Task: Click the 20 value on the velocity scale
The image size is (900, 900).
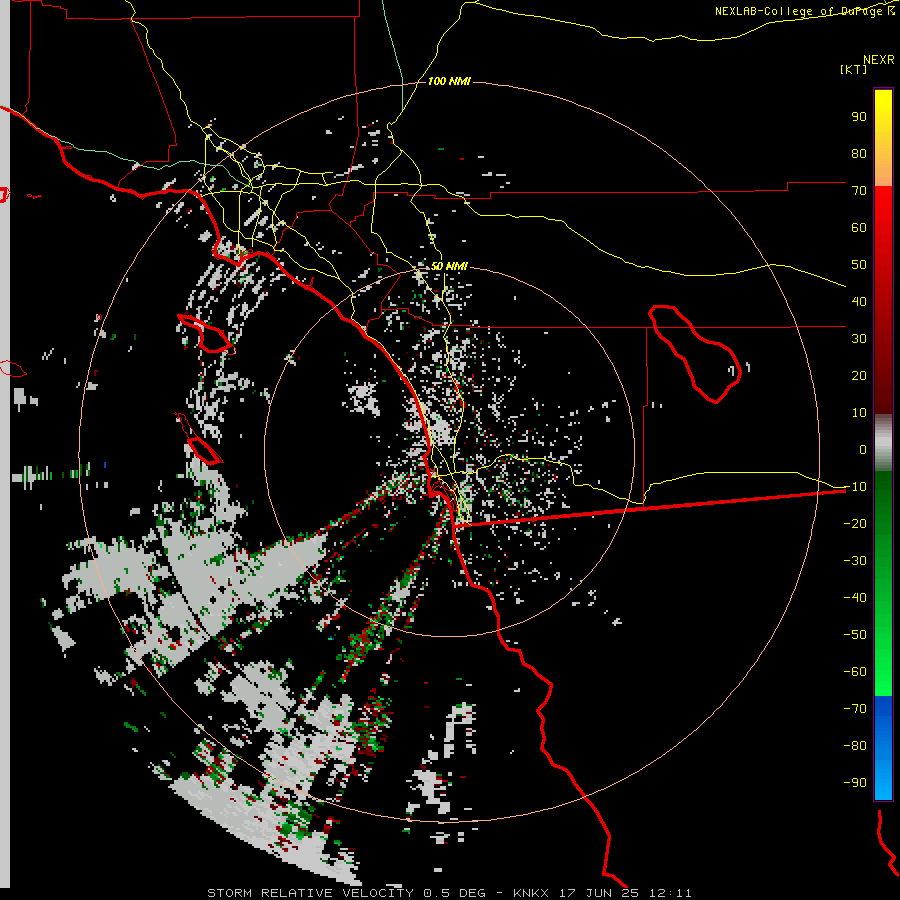Action: click(859, 375)
